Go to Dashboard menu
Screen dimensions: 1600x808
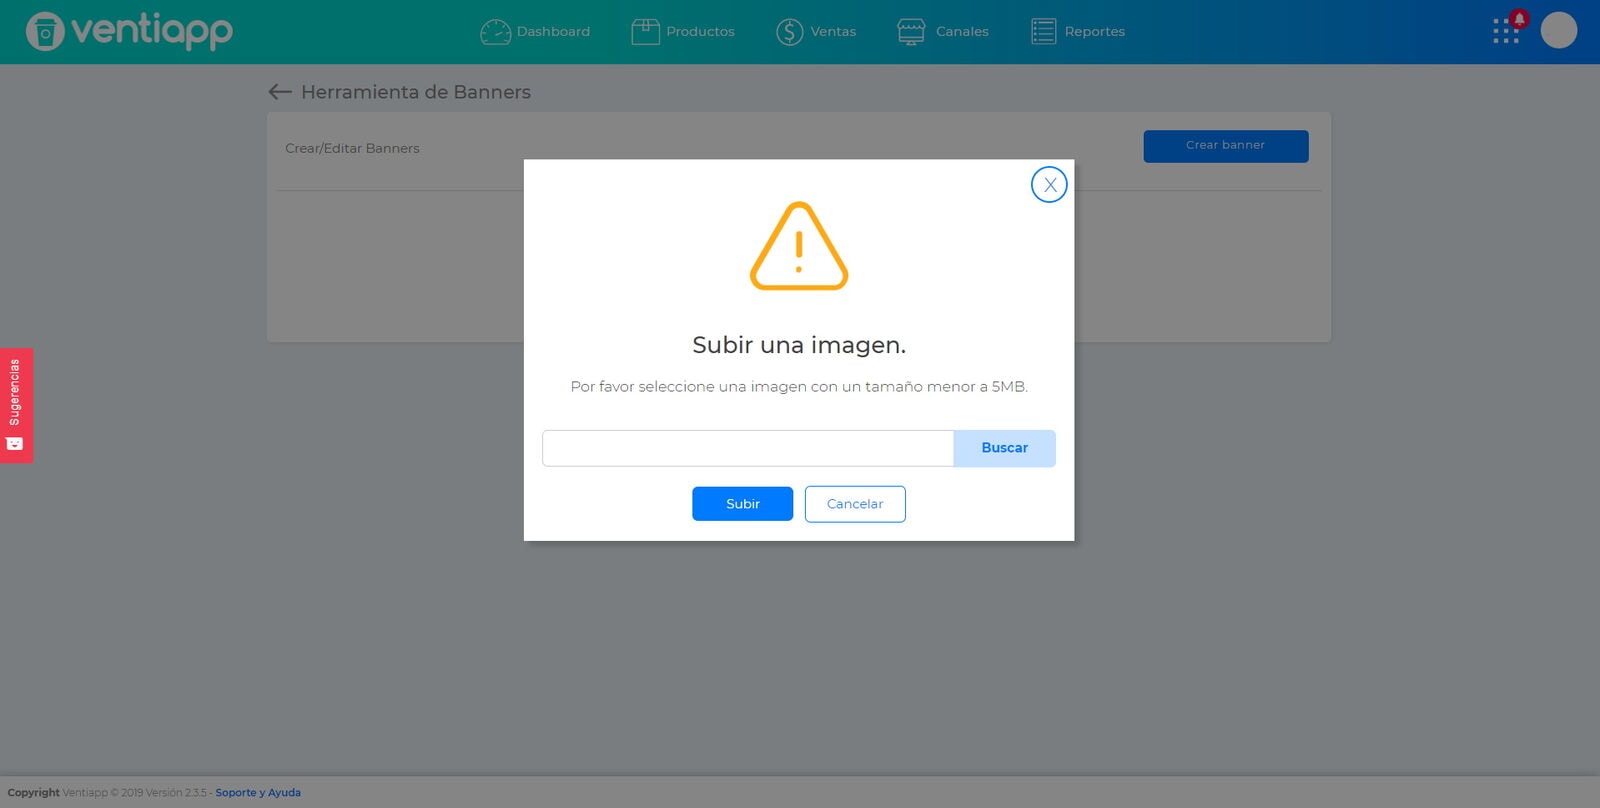coord(553,32)
